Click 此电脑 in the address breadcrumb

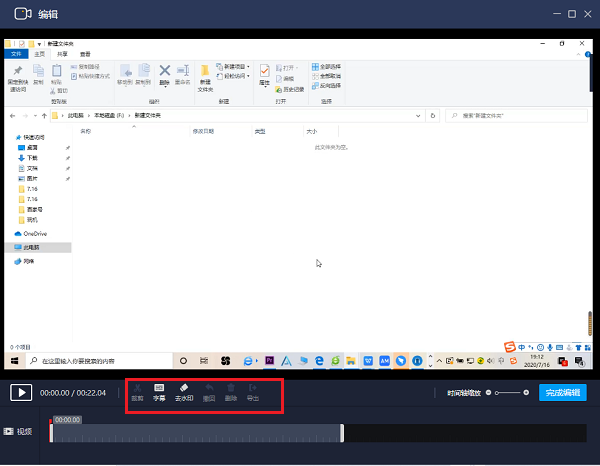pyautogui.click(x=75, y=116)
